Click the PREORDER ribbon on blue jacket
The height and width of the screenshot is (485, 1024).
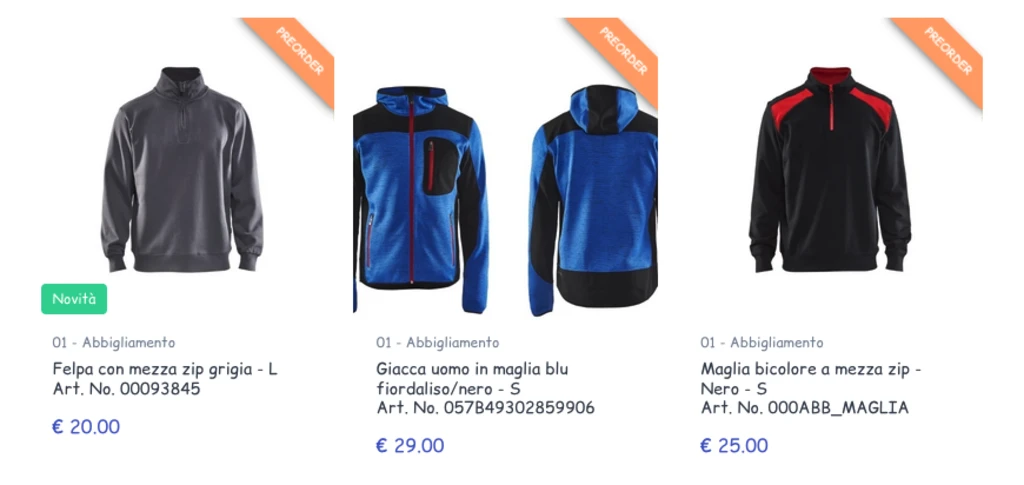[620, 54]
